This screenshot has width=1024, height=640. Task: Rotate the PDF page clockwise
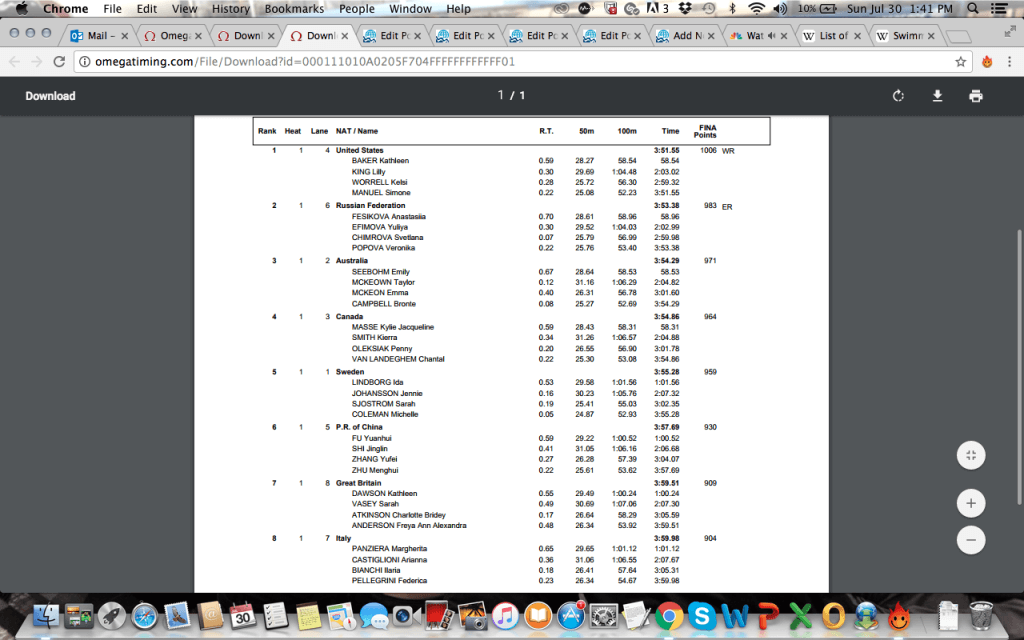click(898, 96)
